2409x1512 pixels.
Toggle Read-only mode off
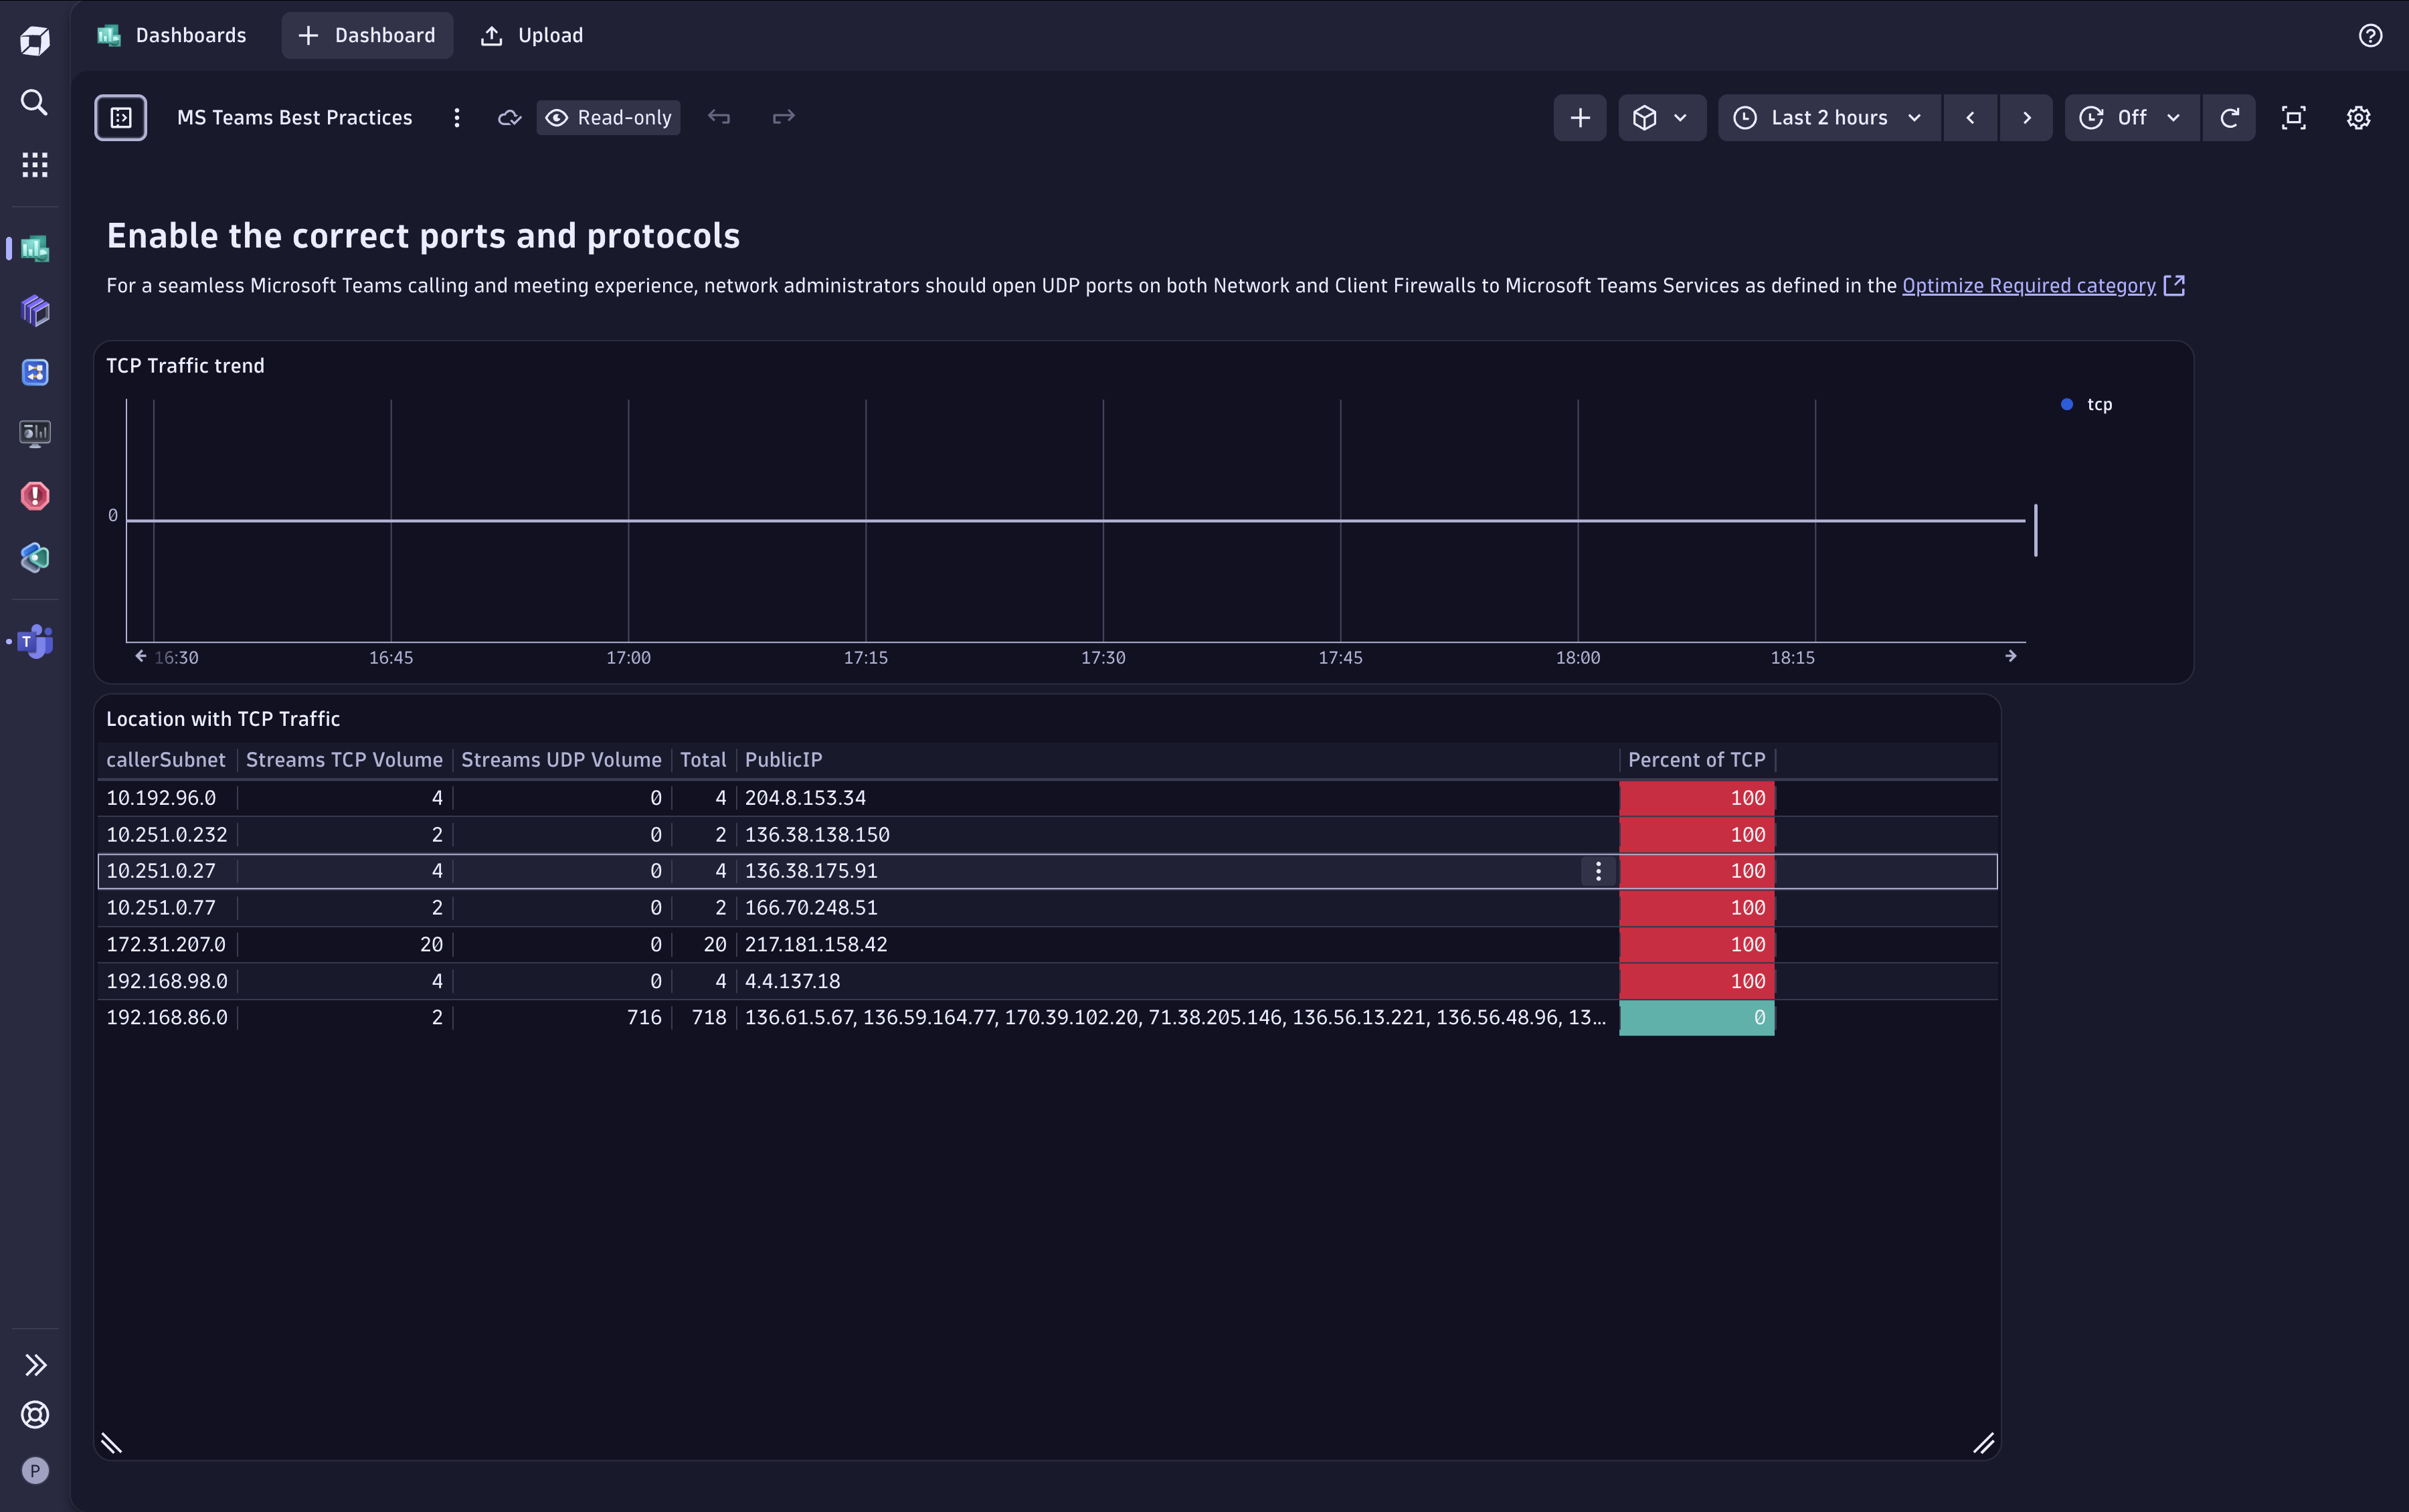607,117
